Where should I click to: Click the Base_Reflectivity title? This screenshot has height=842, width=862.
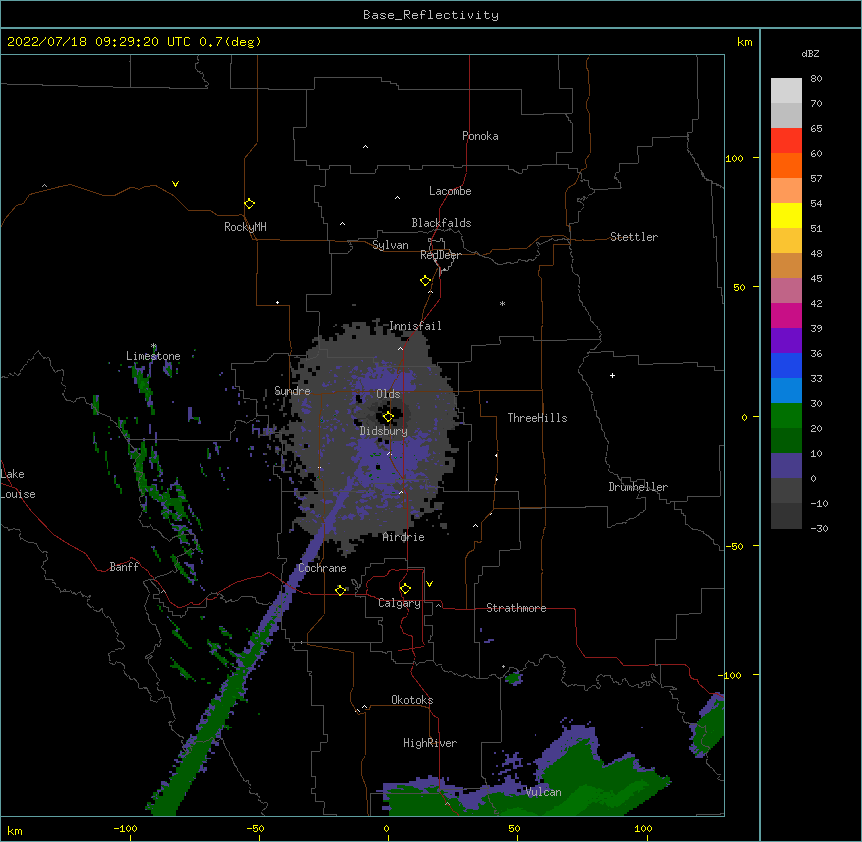(431, 15)
